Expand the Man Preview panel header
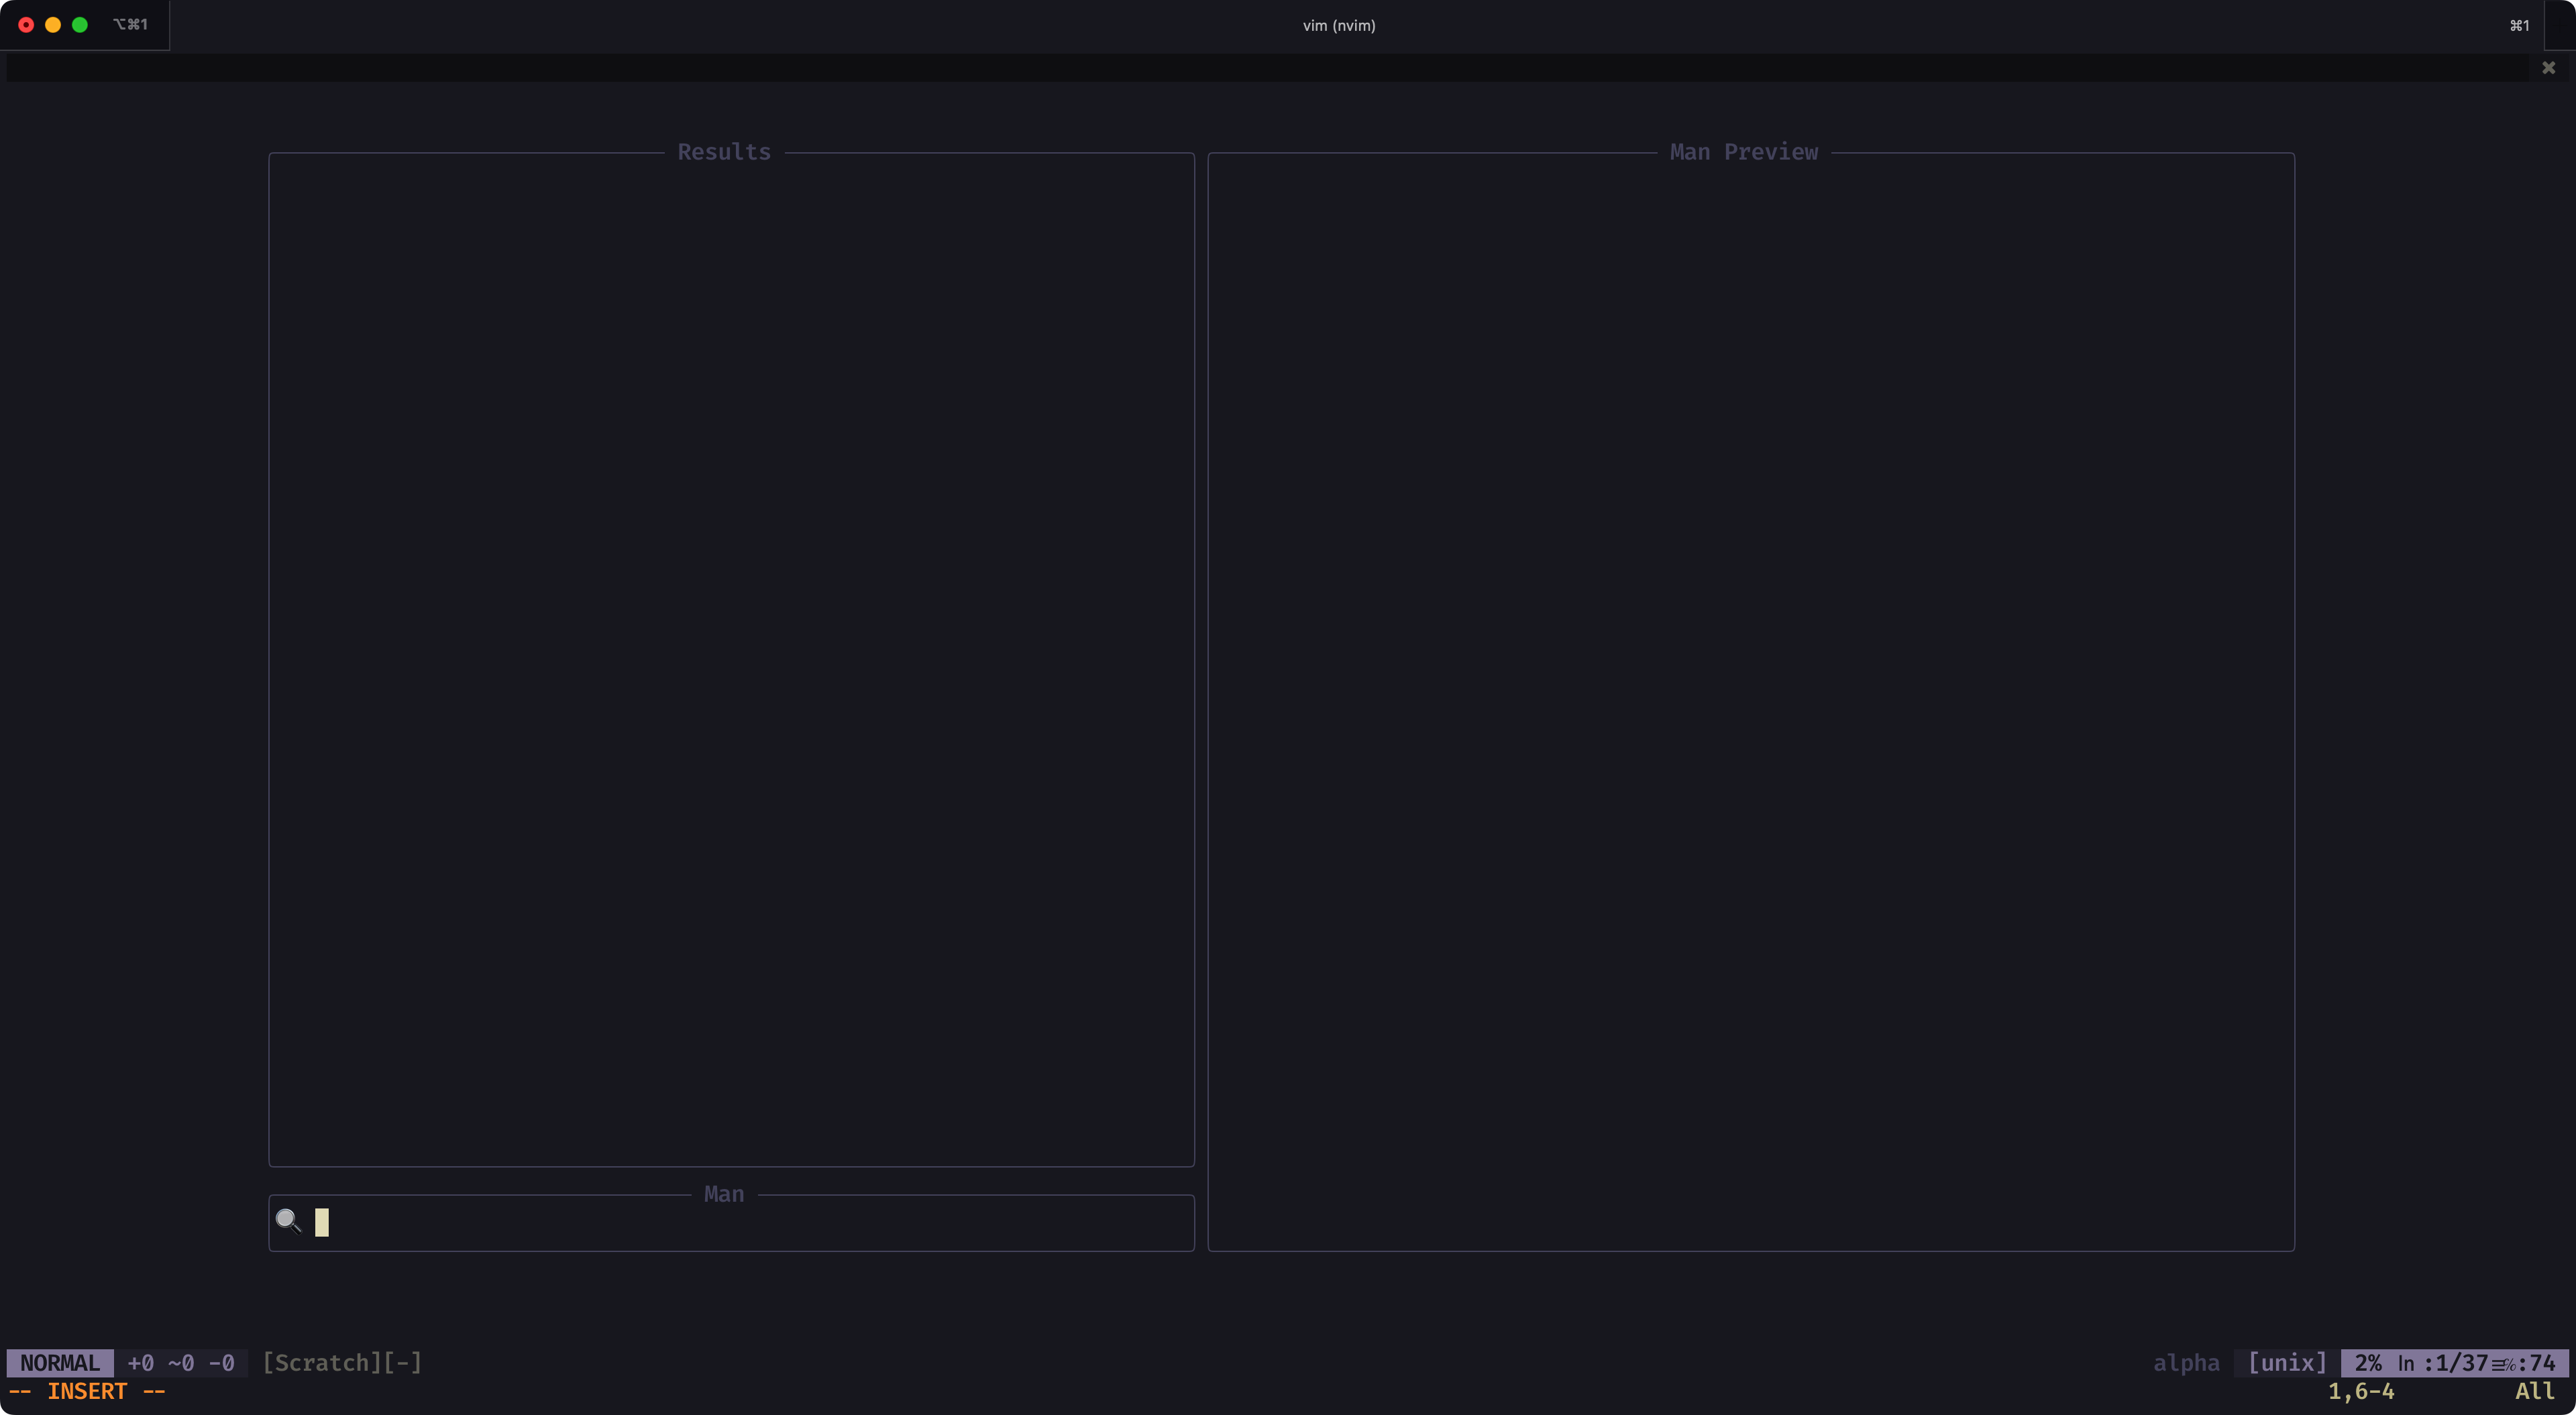The height and width of the screenshot is (1415, 2576). (x=1744, y=151)
